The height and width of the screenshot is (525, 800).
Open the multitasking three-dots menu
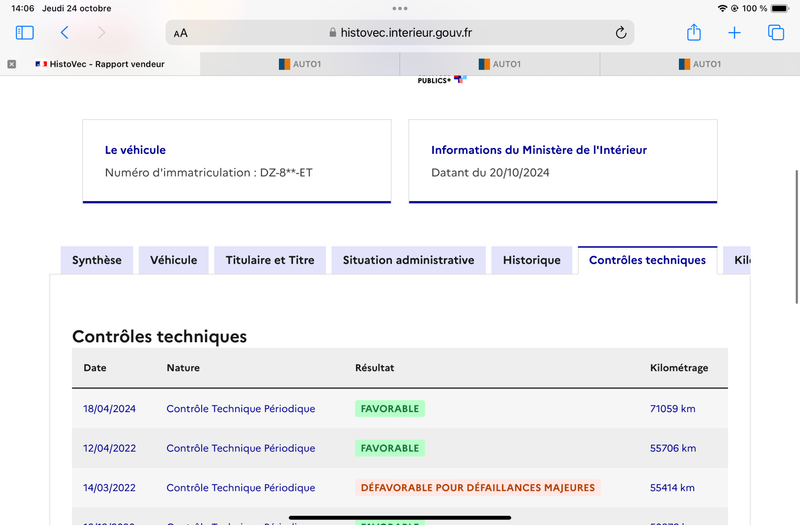400,8
